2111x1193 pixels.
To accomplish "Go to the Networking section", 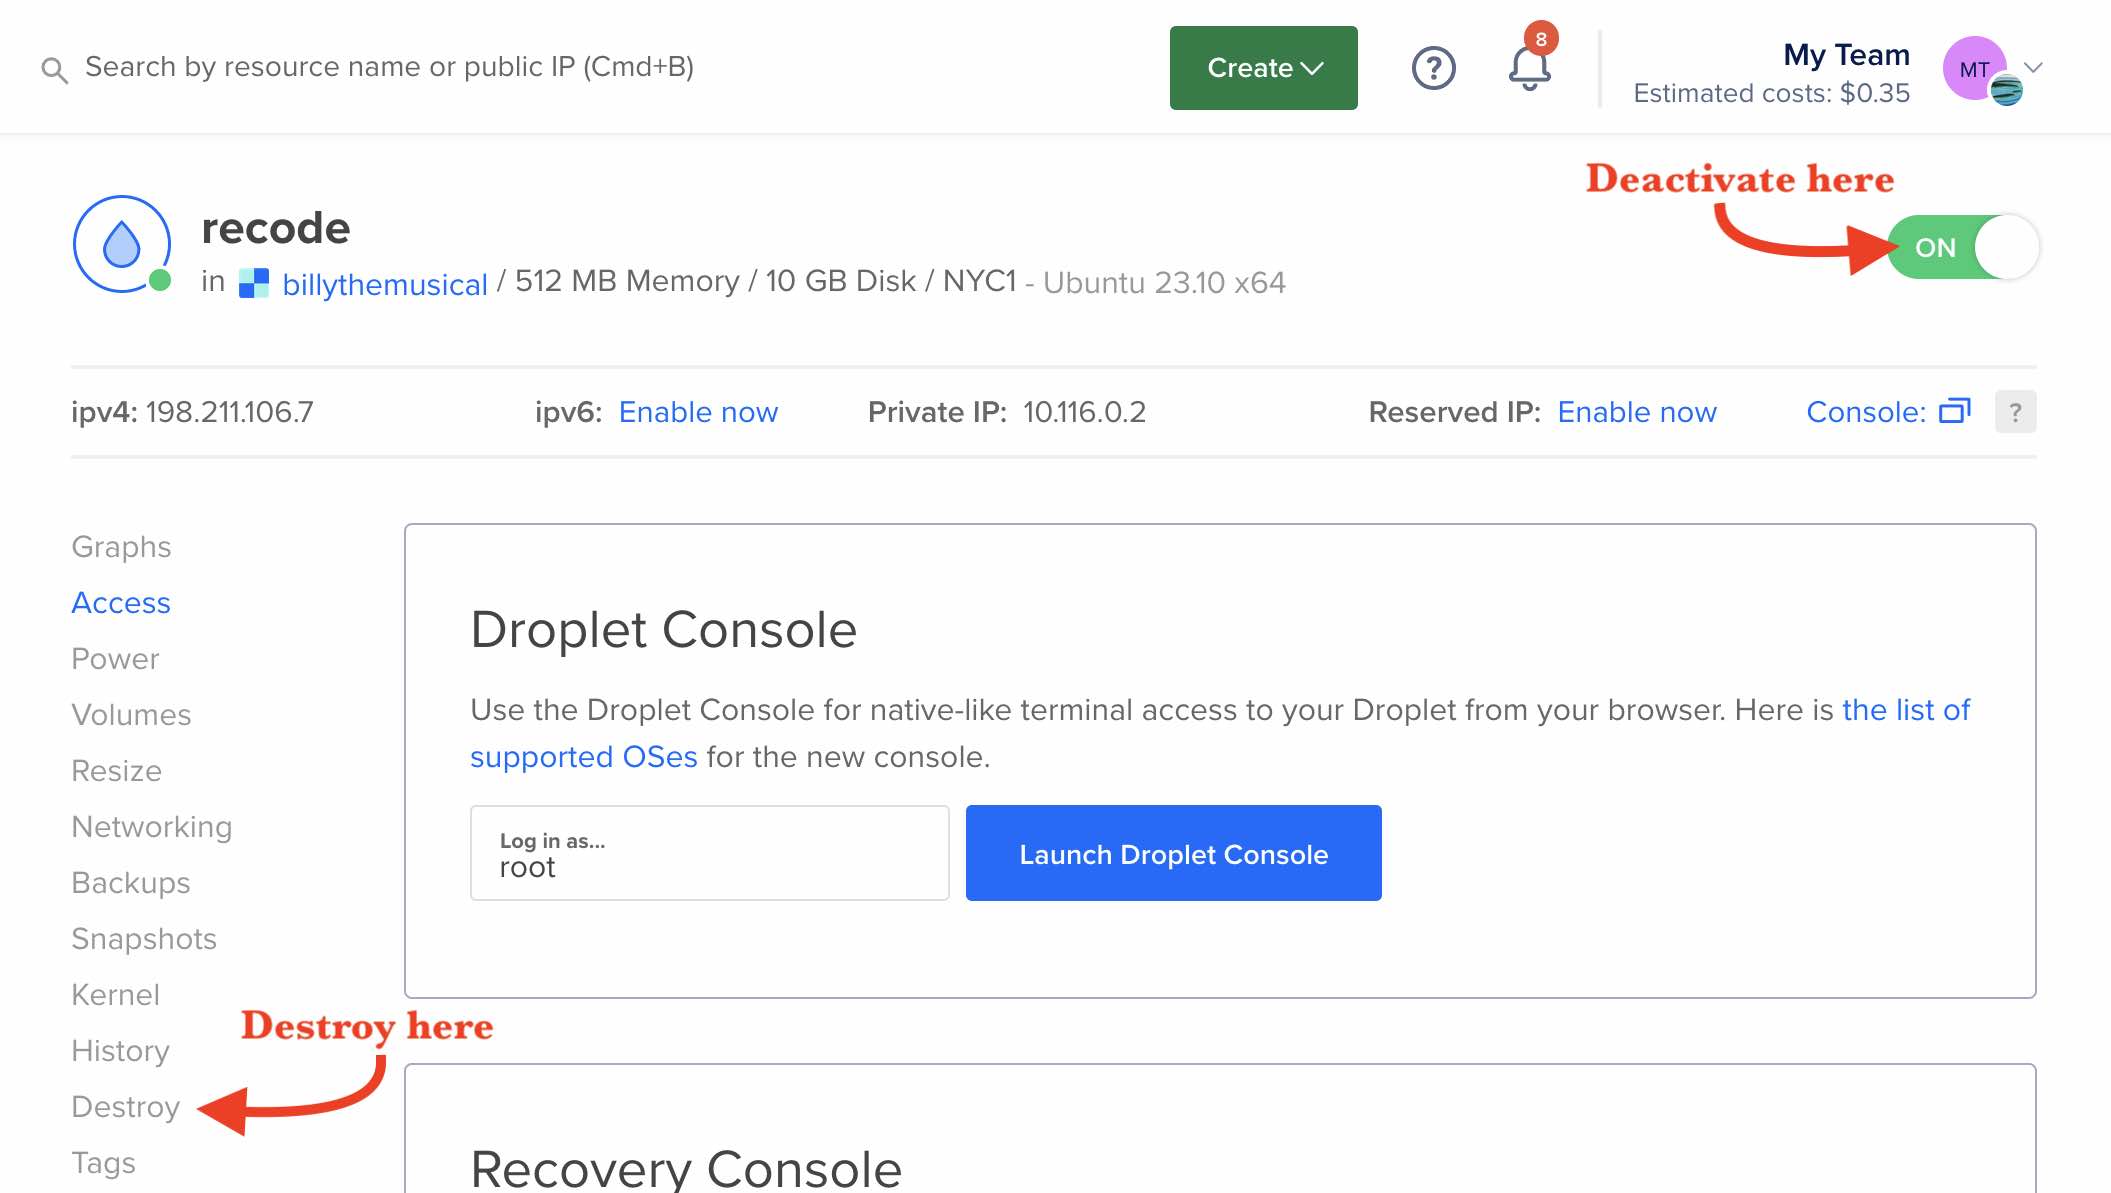I will [x=152, y=827].
